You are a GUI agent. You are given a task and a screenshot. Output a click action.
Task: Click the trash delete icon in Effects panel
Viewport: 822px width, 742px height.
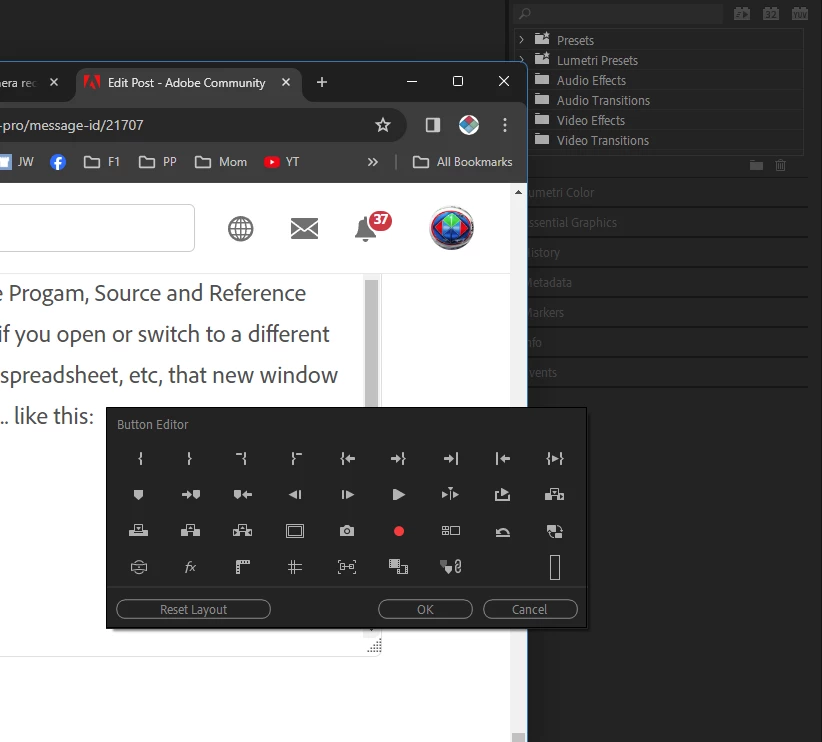[781, 166]
